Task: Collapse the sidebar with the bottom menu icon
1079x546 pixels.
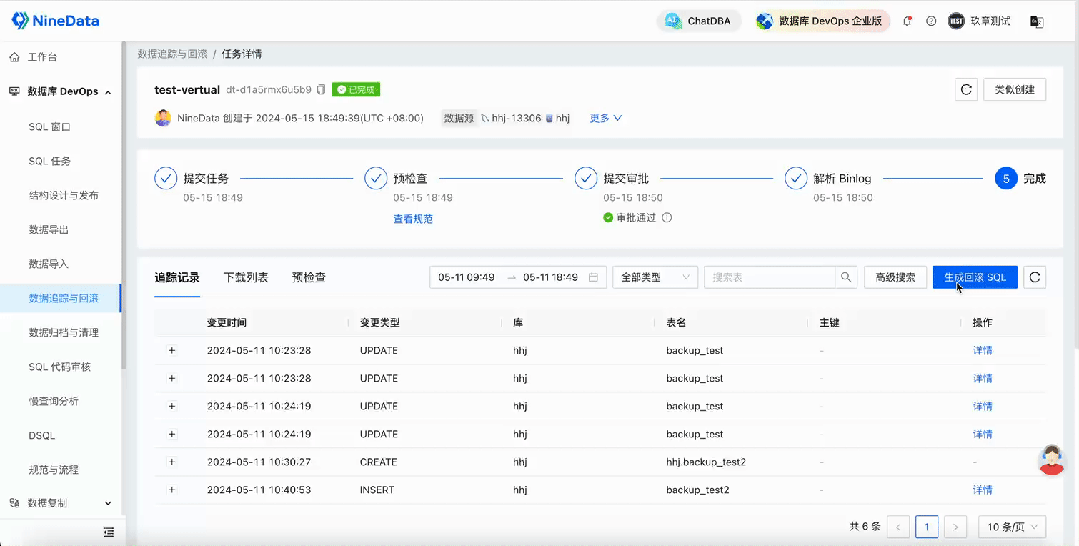Action: [x=109, y=532]
